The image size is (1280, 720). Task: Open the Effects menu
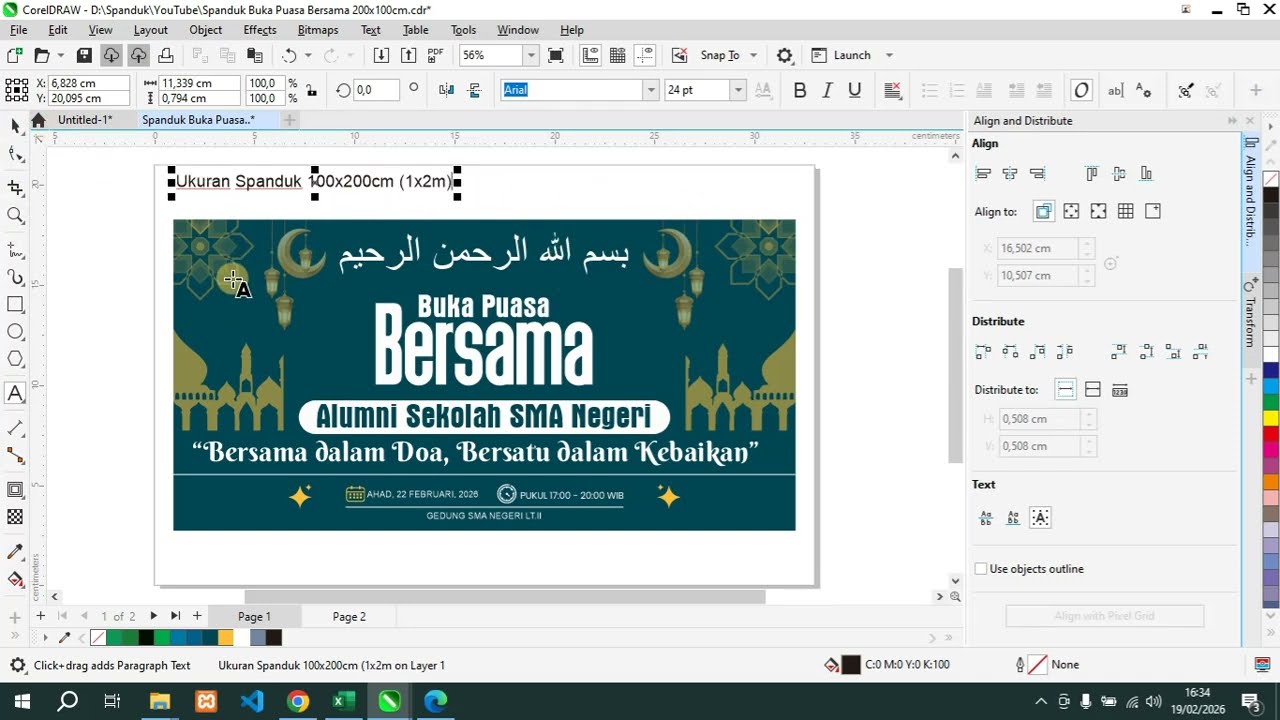point(260,30)
